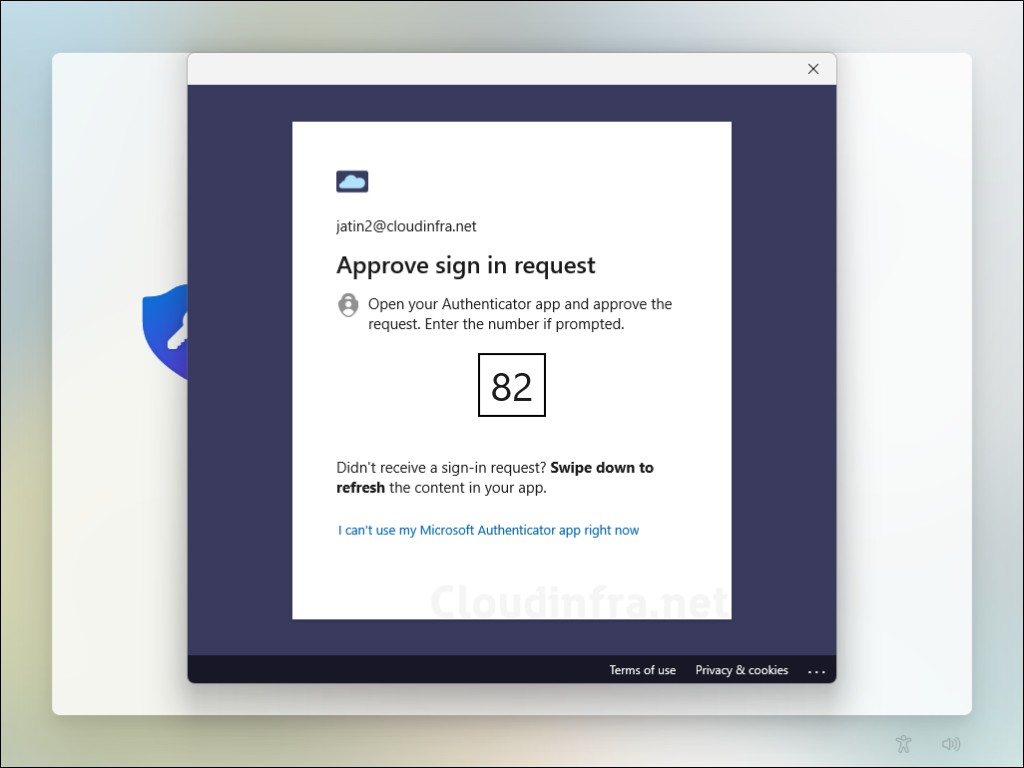Click the blue shield key icon

click(166, 332)
